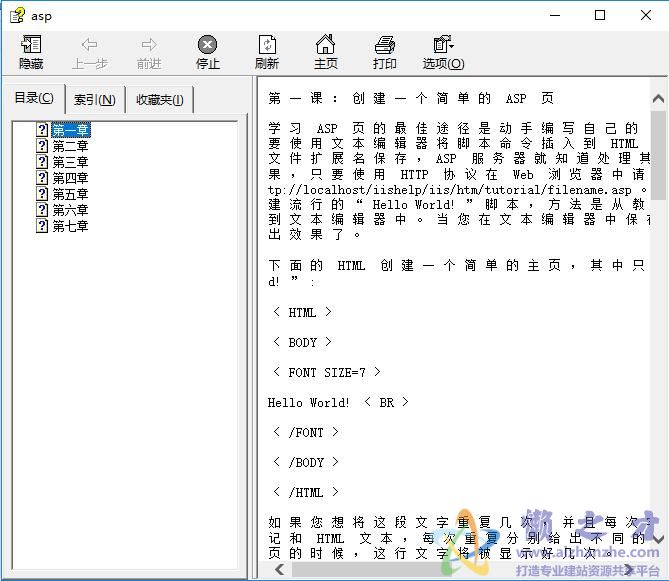
Task: Select the 第七章 topic in the tree
Action: point(70,226)
